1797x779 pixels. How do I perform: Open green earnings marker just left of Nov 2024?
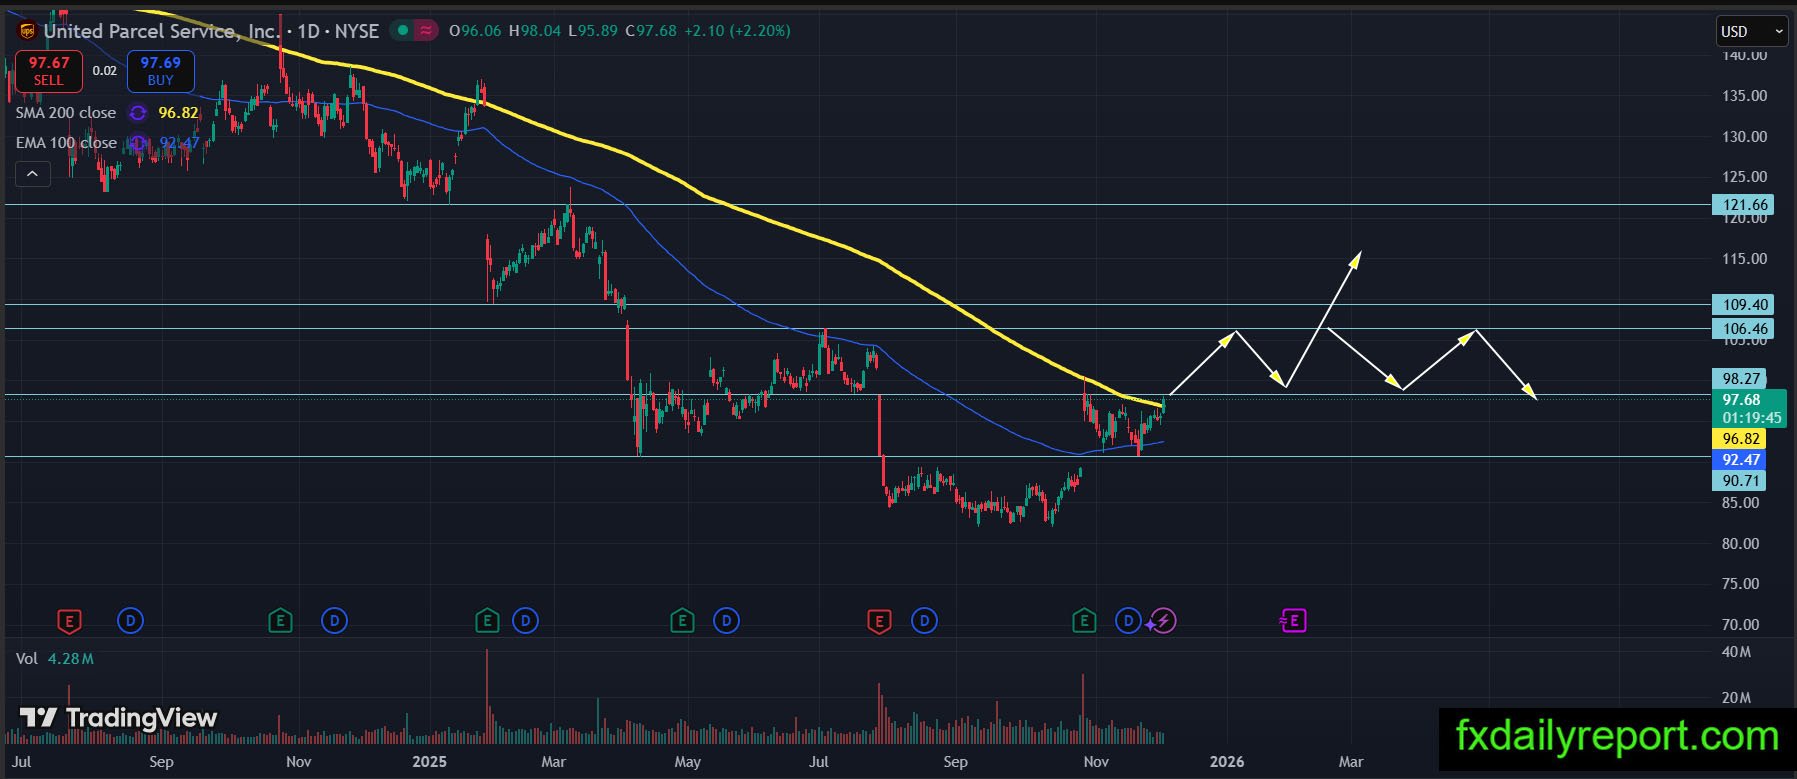(280, 621)
